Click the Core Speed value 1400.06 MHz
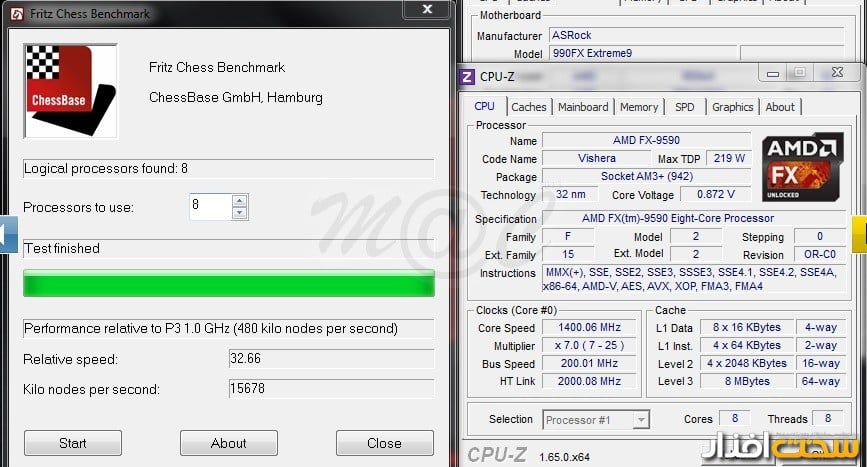The width and height of the screenshot is (867, 467). click(x=589, y=328)
